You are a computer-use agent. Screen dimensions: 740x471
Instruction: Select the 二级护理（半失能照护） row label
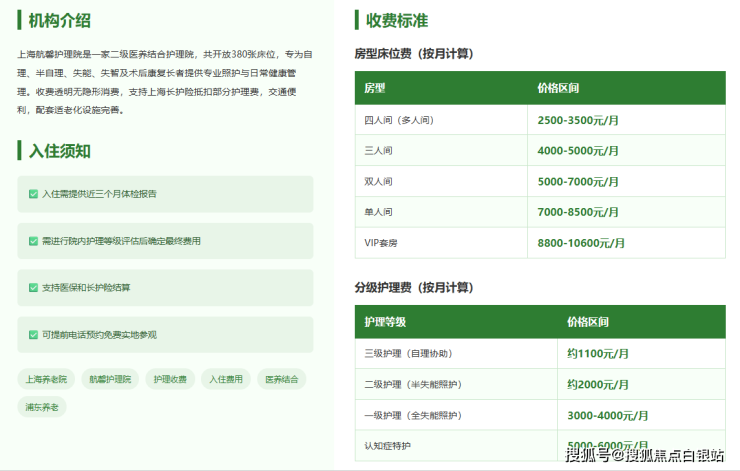pos(413,384)
